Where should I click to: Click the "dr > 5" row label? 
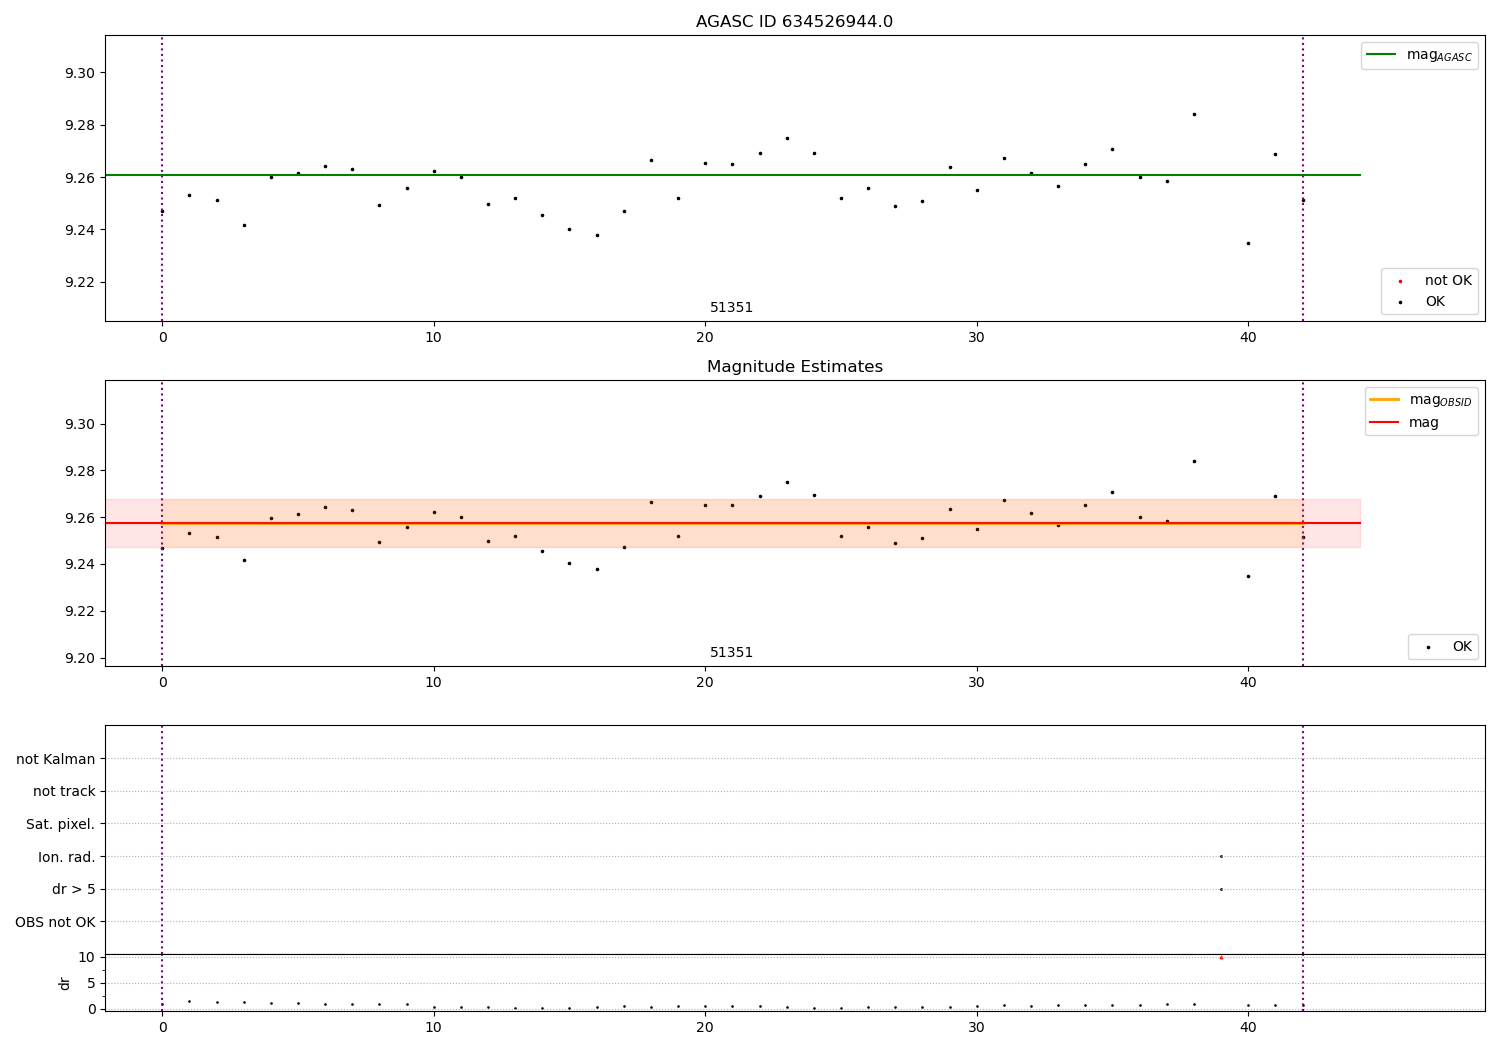tap(74, 889)
